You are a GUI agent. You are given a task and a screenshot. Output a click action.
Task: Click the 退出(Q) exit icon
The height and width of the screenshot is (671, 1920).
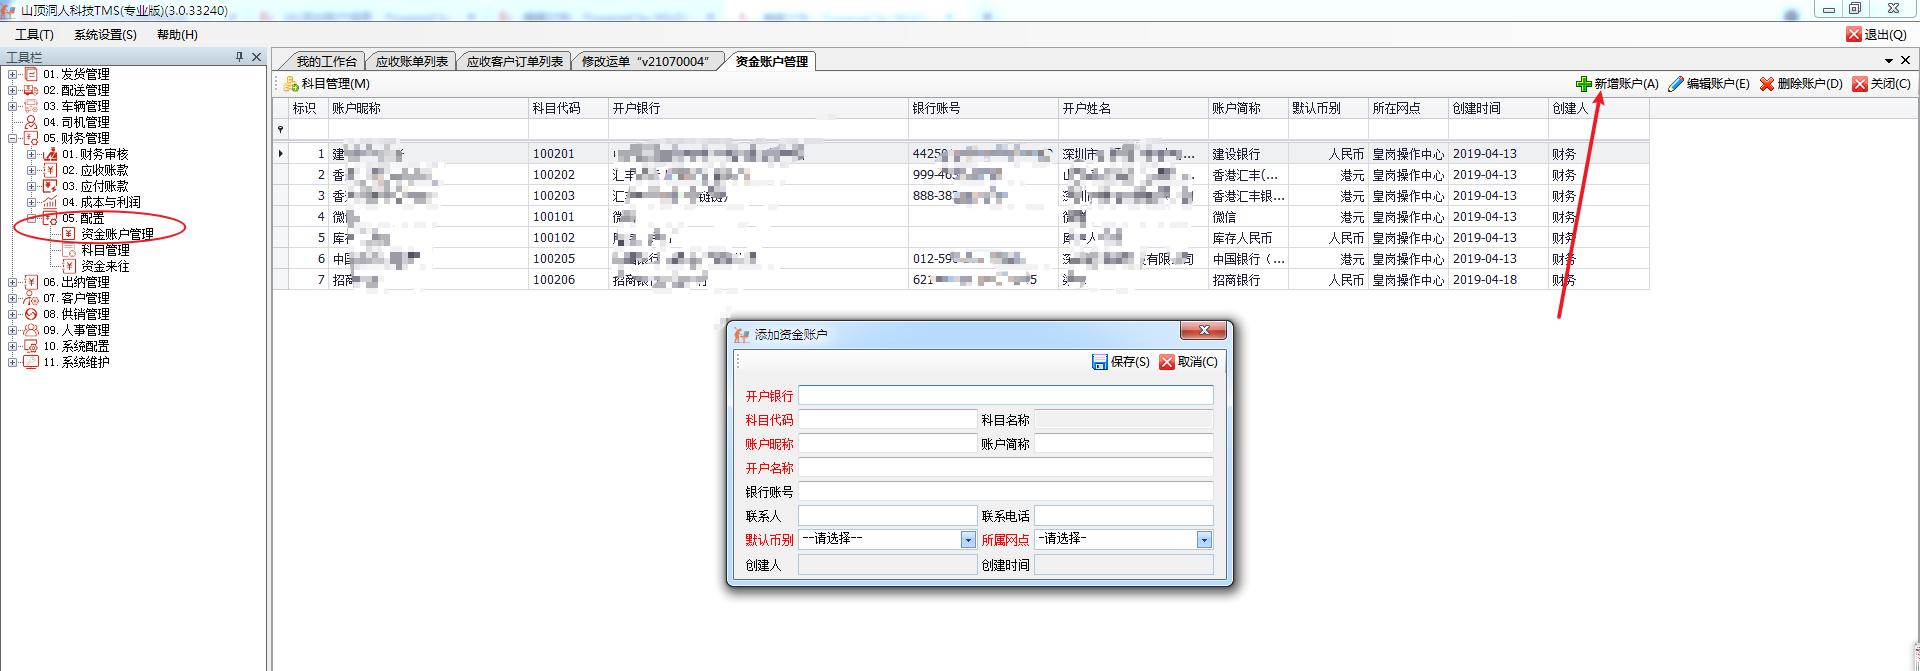1854,34
